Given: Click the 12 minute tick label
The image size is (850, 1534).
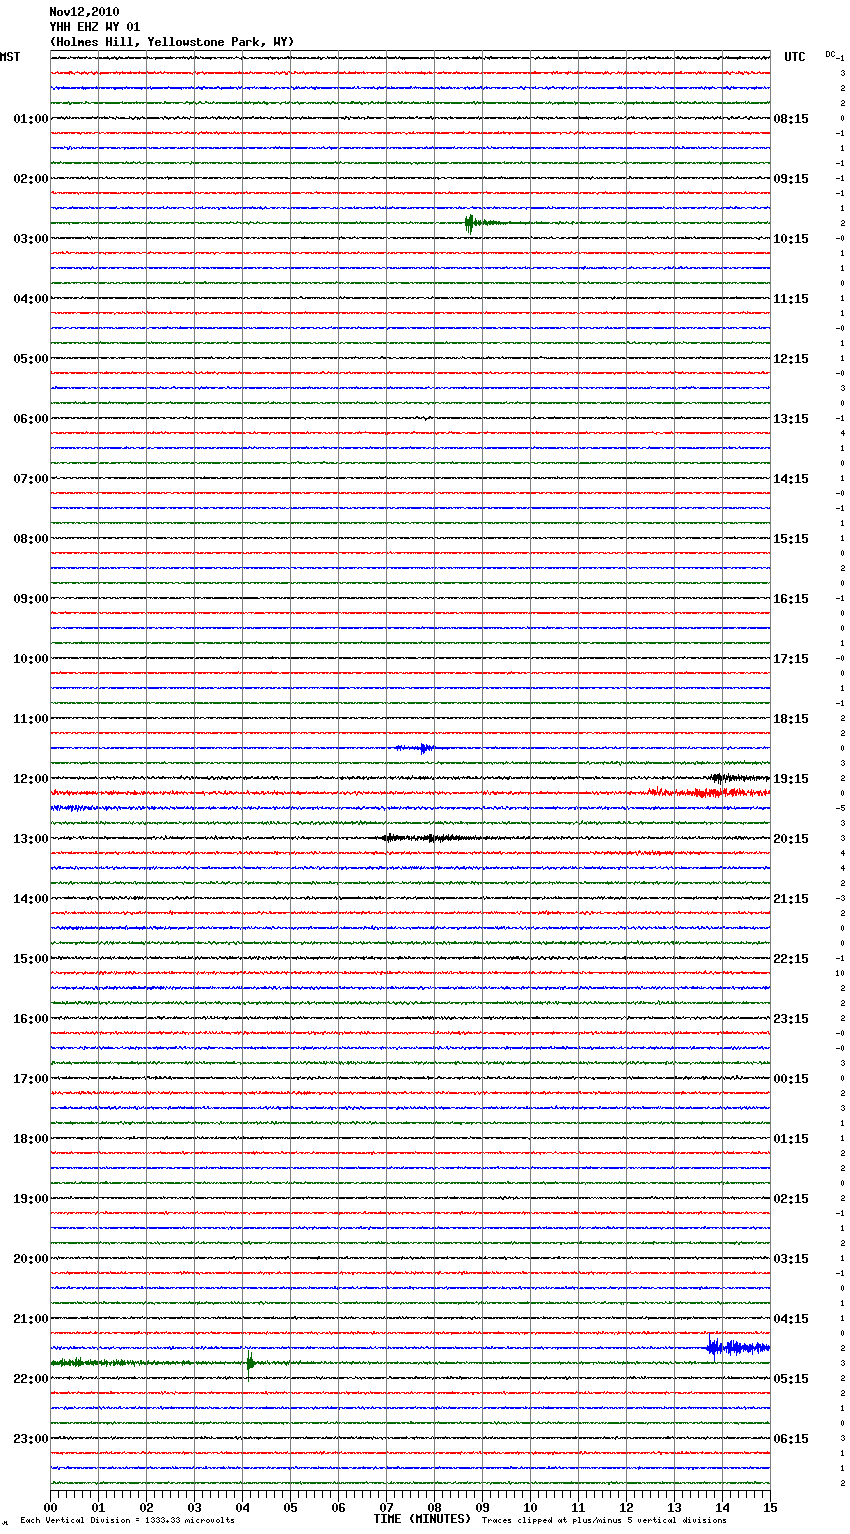Looking at the screenshot, I should (626, 1507).
